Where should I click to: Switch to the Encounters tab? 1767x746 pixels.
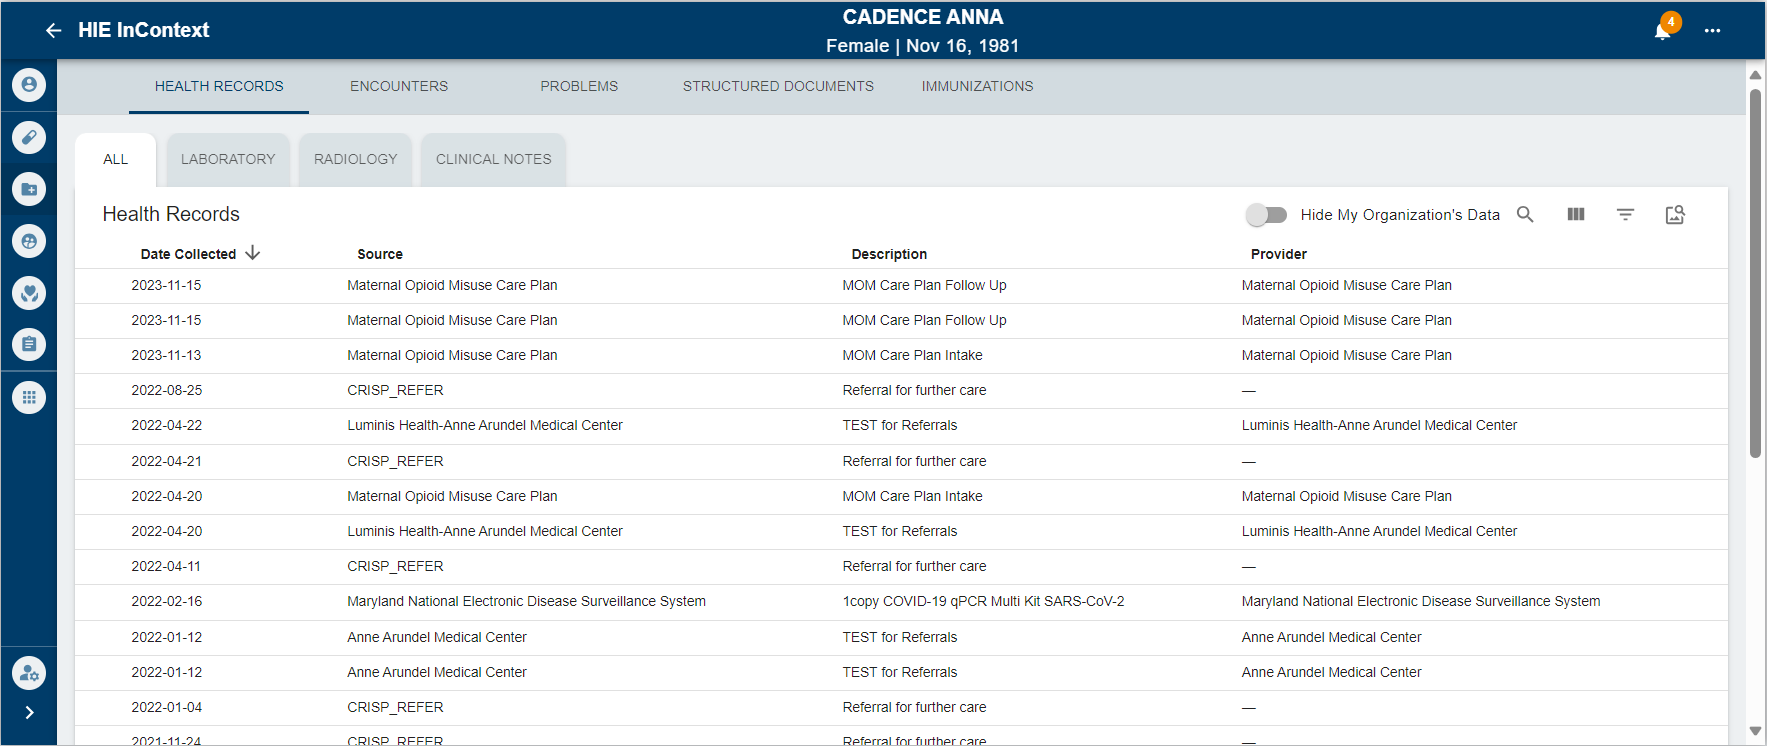(x=399, y=86)
